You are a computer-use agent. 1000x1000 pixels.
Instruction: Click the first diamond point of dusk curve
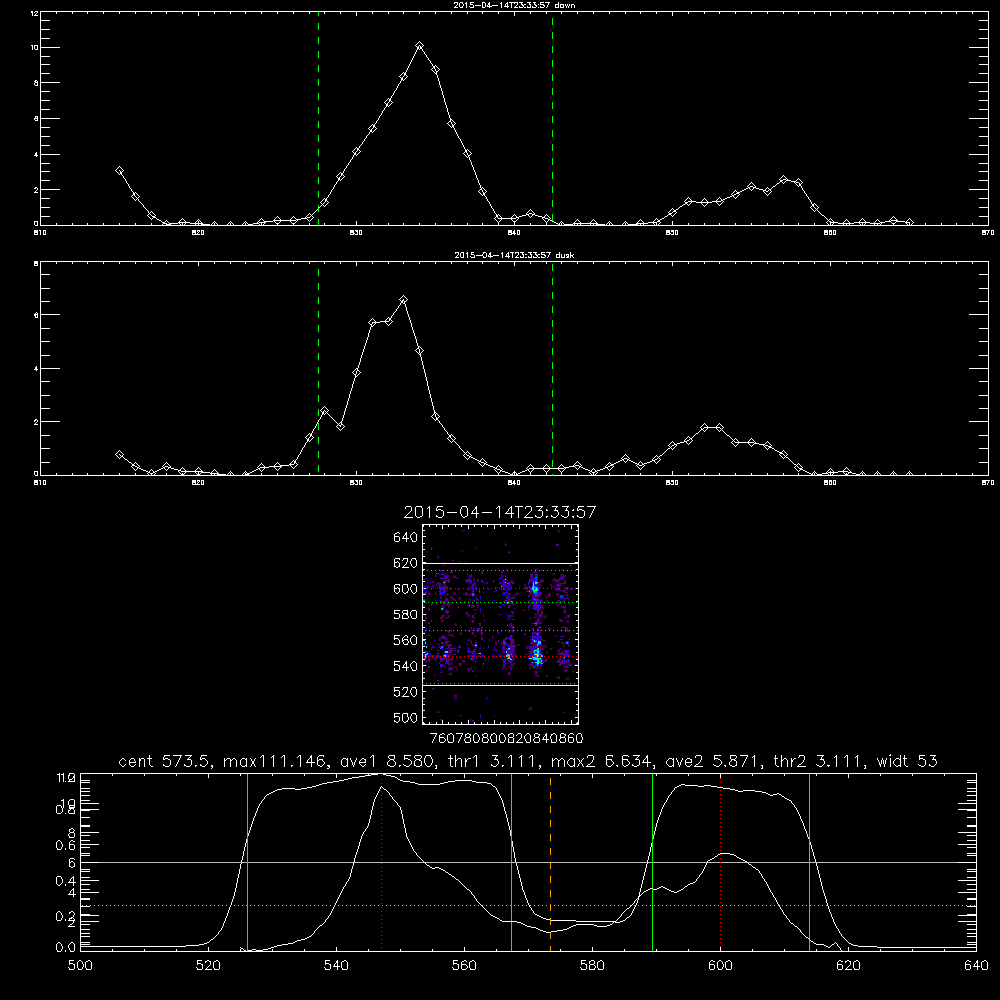(x=119, y=455)
